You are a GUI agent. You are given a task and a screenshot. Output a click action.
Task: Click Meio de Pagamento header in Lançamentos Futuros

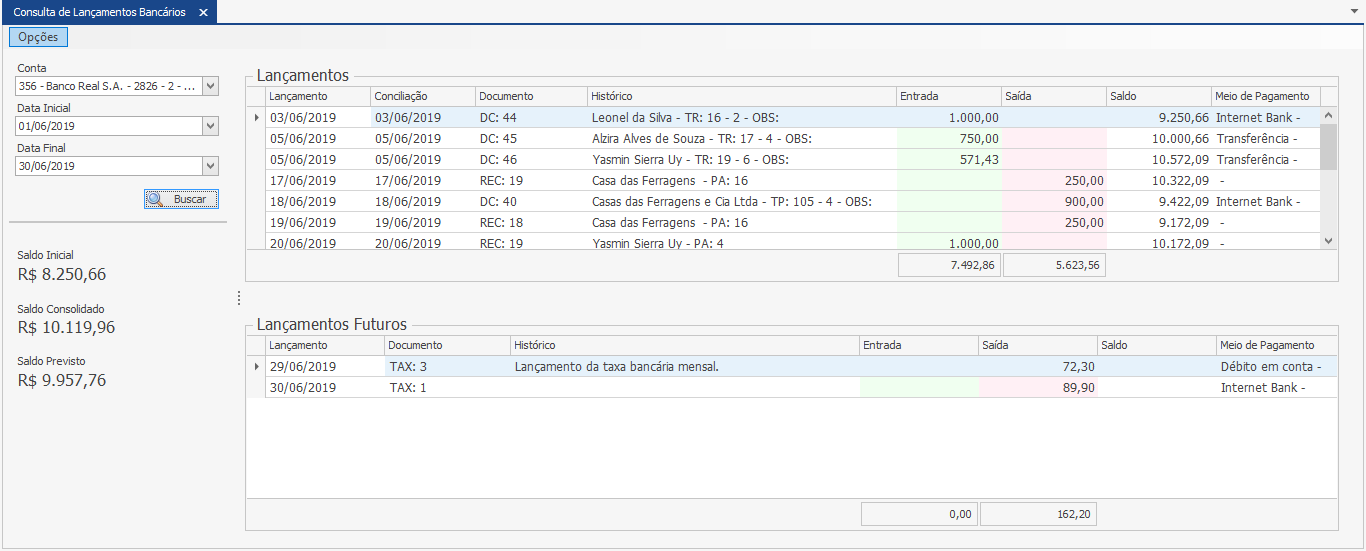pyautogui.click(x=1266, y=345)
